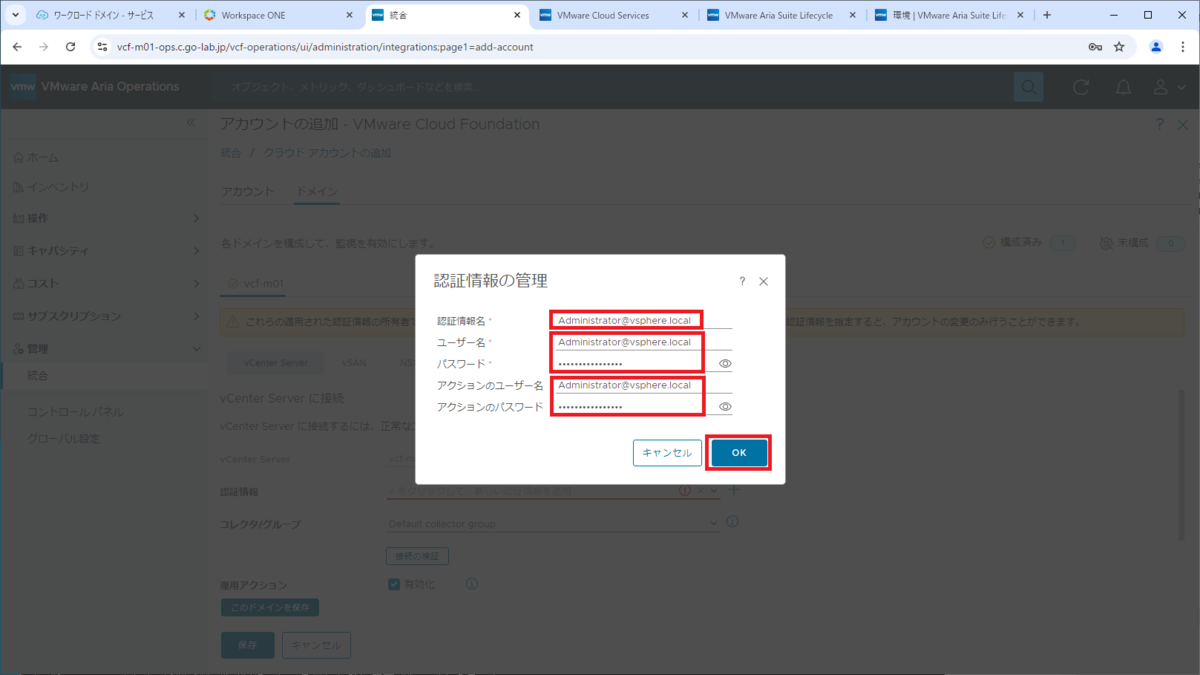This screenshot has height=675, width=1200.
Task: Select 統合 under 管理
Action: coord(38,376)
